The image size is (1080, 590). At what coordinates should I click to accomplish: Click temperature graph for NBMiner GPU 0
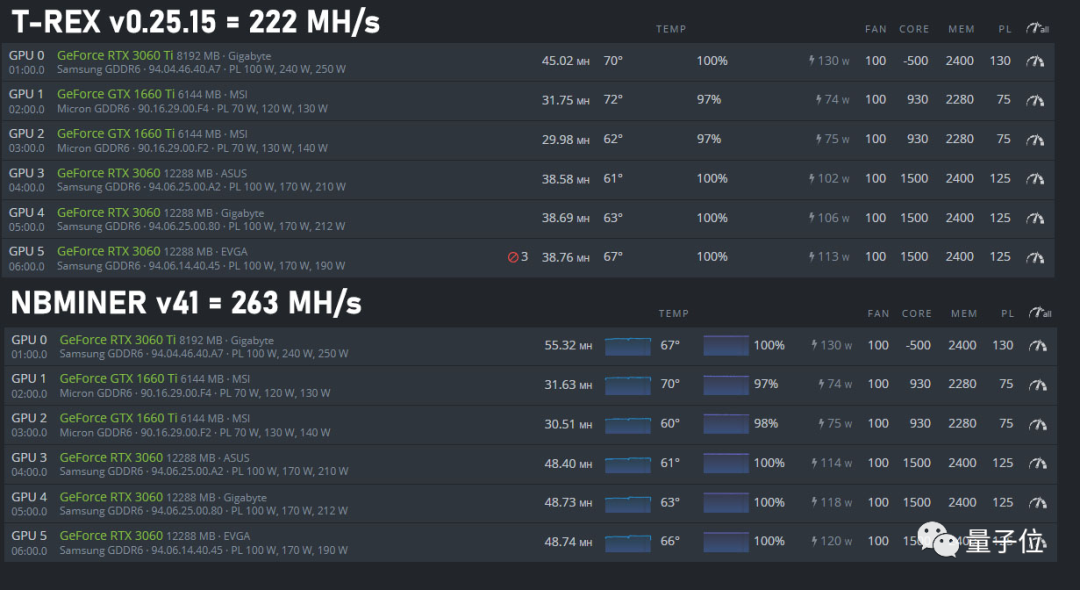coord(628,346)
